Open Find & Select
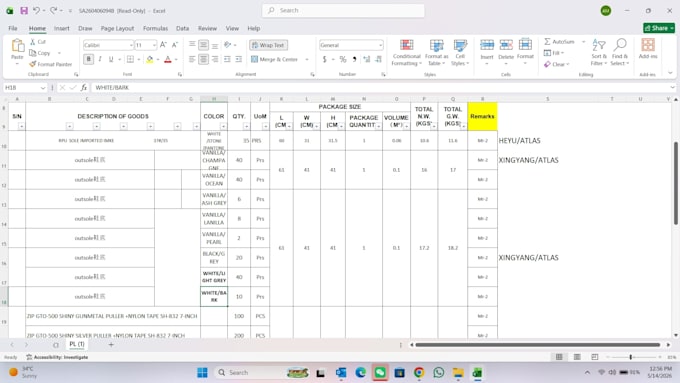The width and height of the screenshot is (680, 383). tap(620, 52)
